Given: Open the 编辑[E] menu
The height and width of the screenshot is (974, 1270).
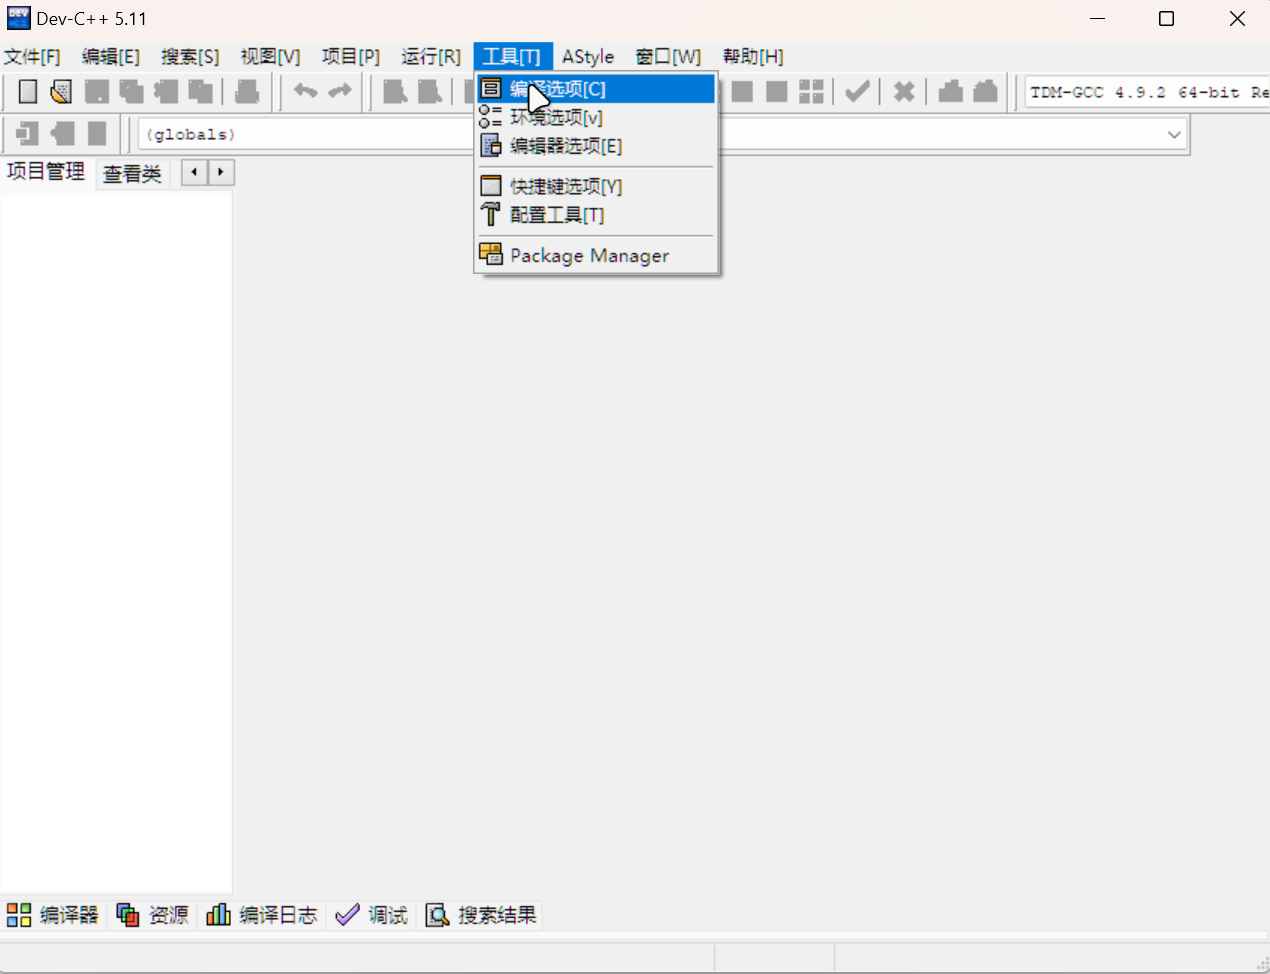Looking at the screenshot, I should pos(111,57).
